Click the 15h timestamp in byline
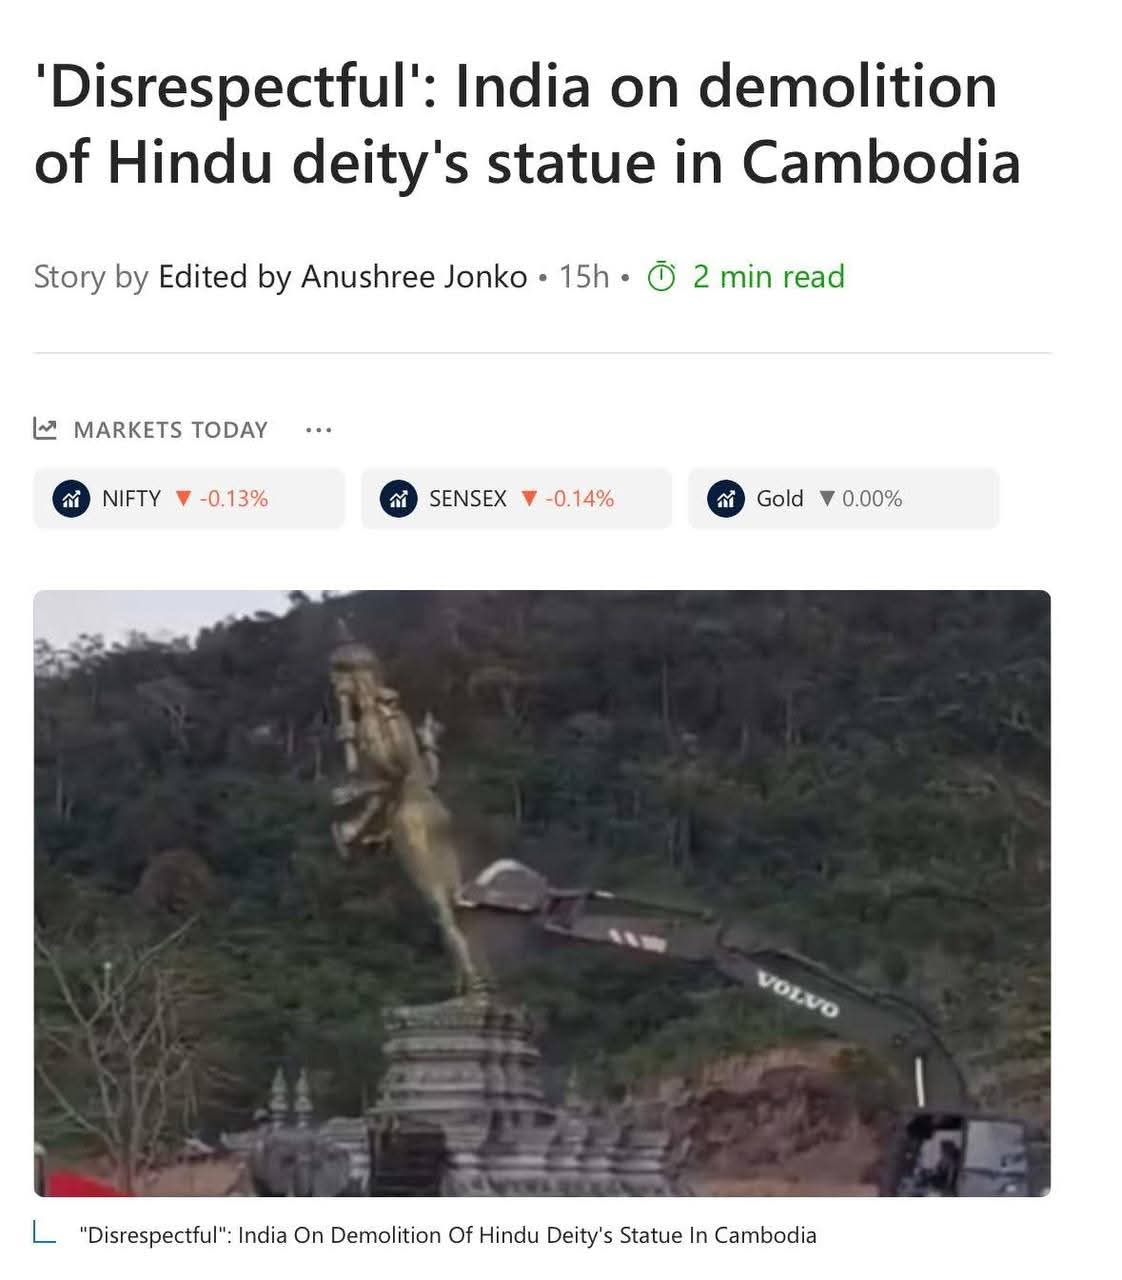This screenshot has height=1280, width=1122. pyautogui.click(x=584, y=276)
